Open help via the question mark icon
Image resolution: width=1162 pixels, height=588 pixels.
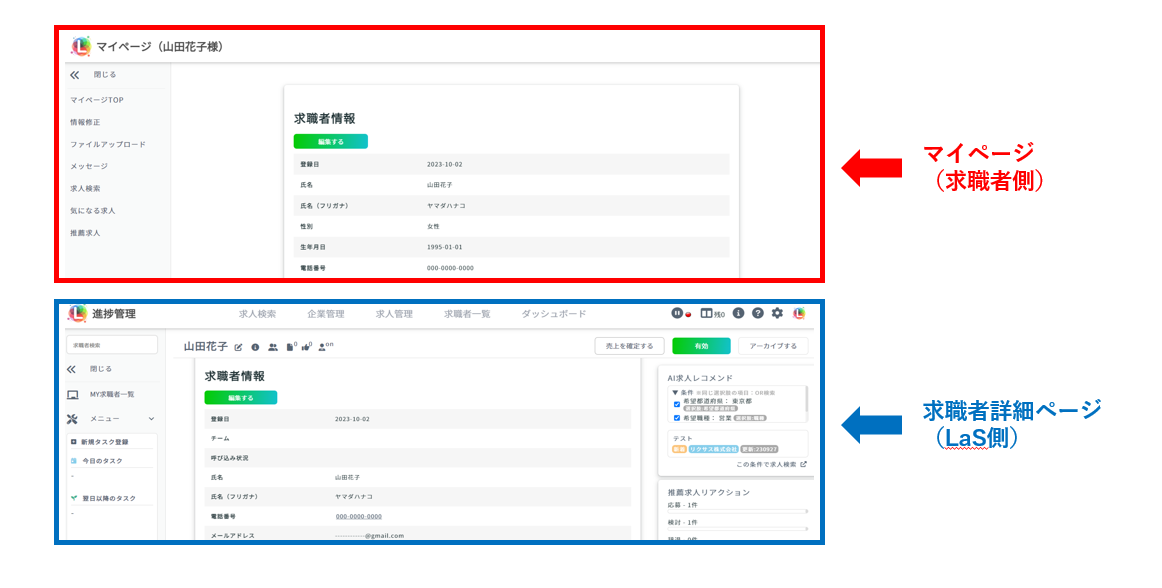[x=757, y=313]
